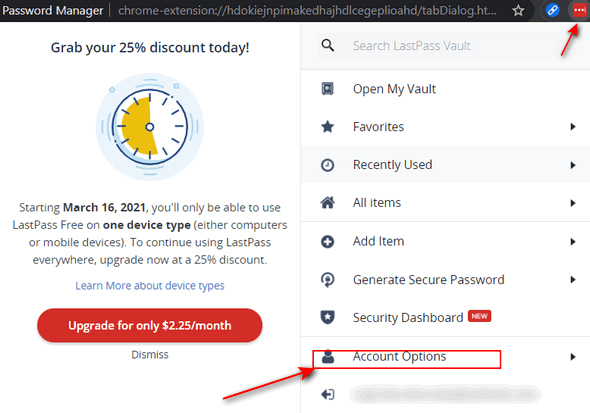
Task: Click the logout arrow icon
Action: pyautogui.click(x=327, y=394)
